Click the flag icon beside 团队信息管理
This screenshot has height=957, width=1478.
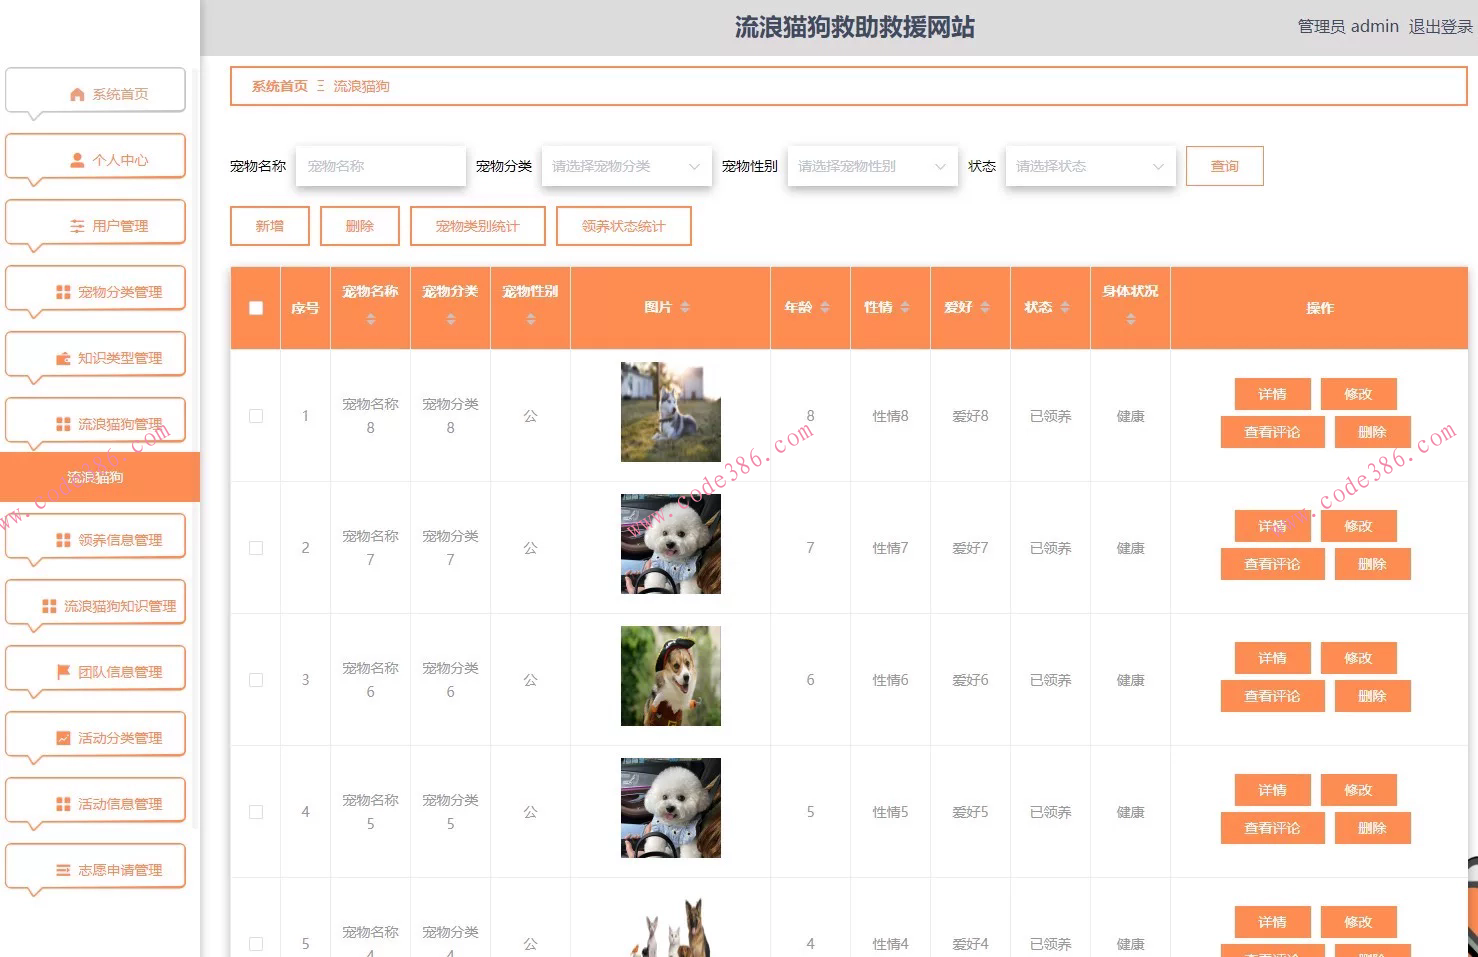tap(63, 672)
